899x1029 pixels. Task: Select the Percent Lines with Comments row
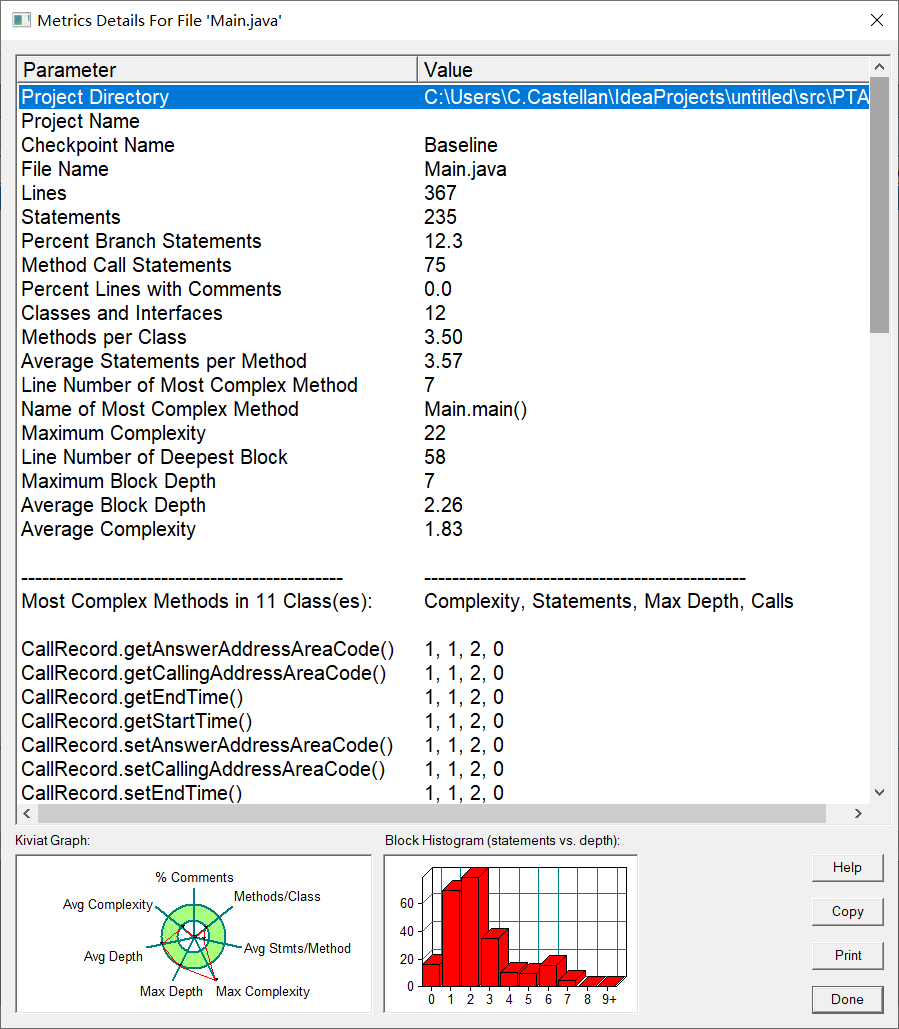click(444, 289)
